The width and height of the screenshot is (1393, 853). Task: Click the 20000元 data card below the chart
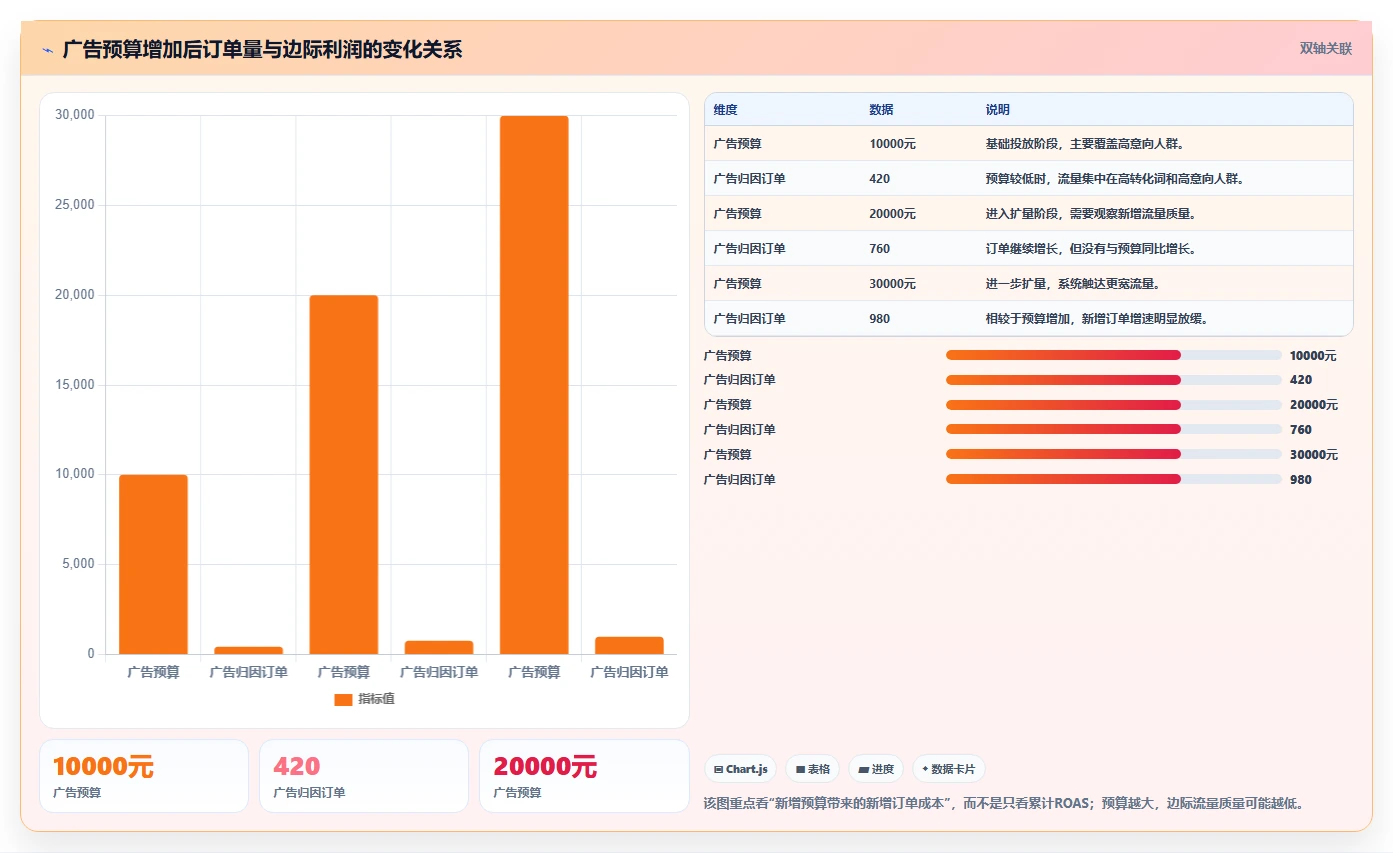(x=584, y=776)
